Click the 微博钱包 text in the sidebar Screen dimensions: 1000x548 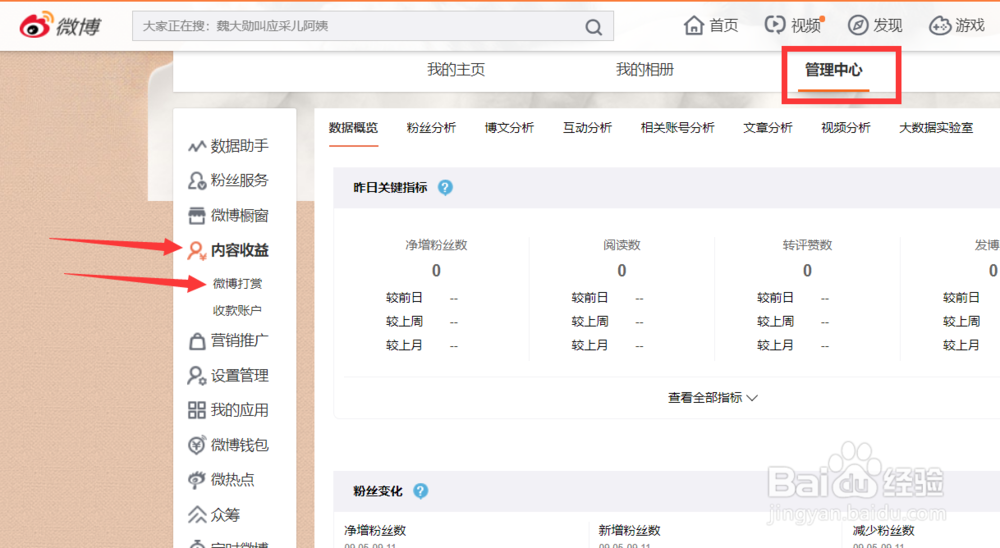click(x=240, y=445)
